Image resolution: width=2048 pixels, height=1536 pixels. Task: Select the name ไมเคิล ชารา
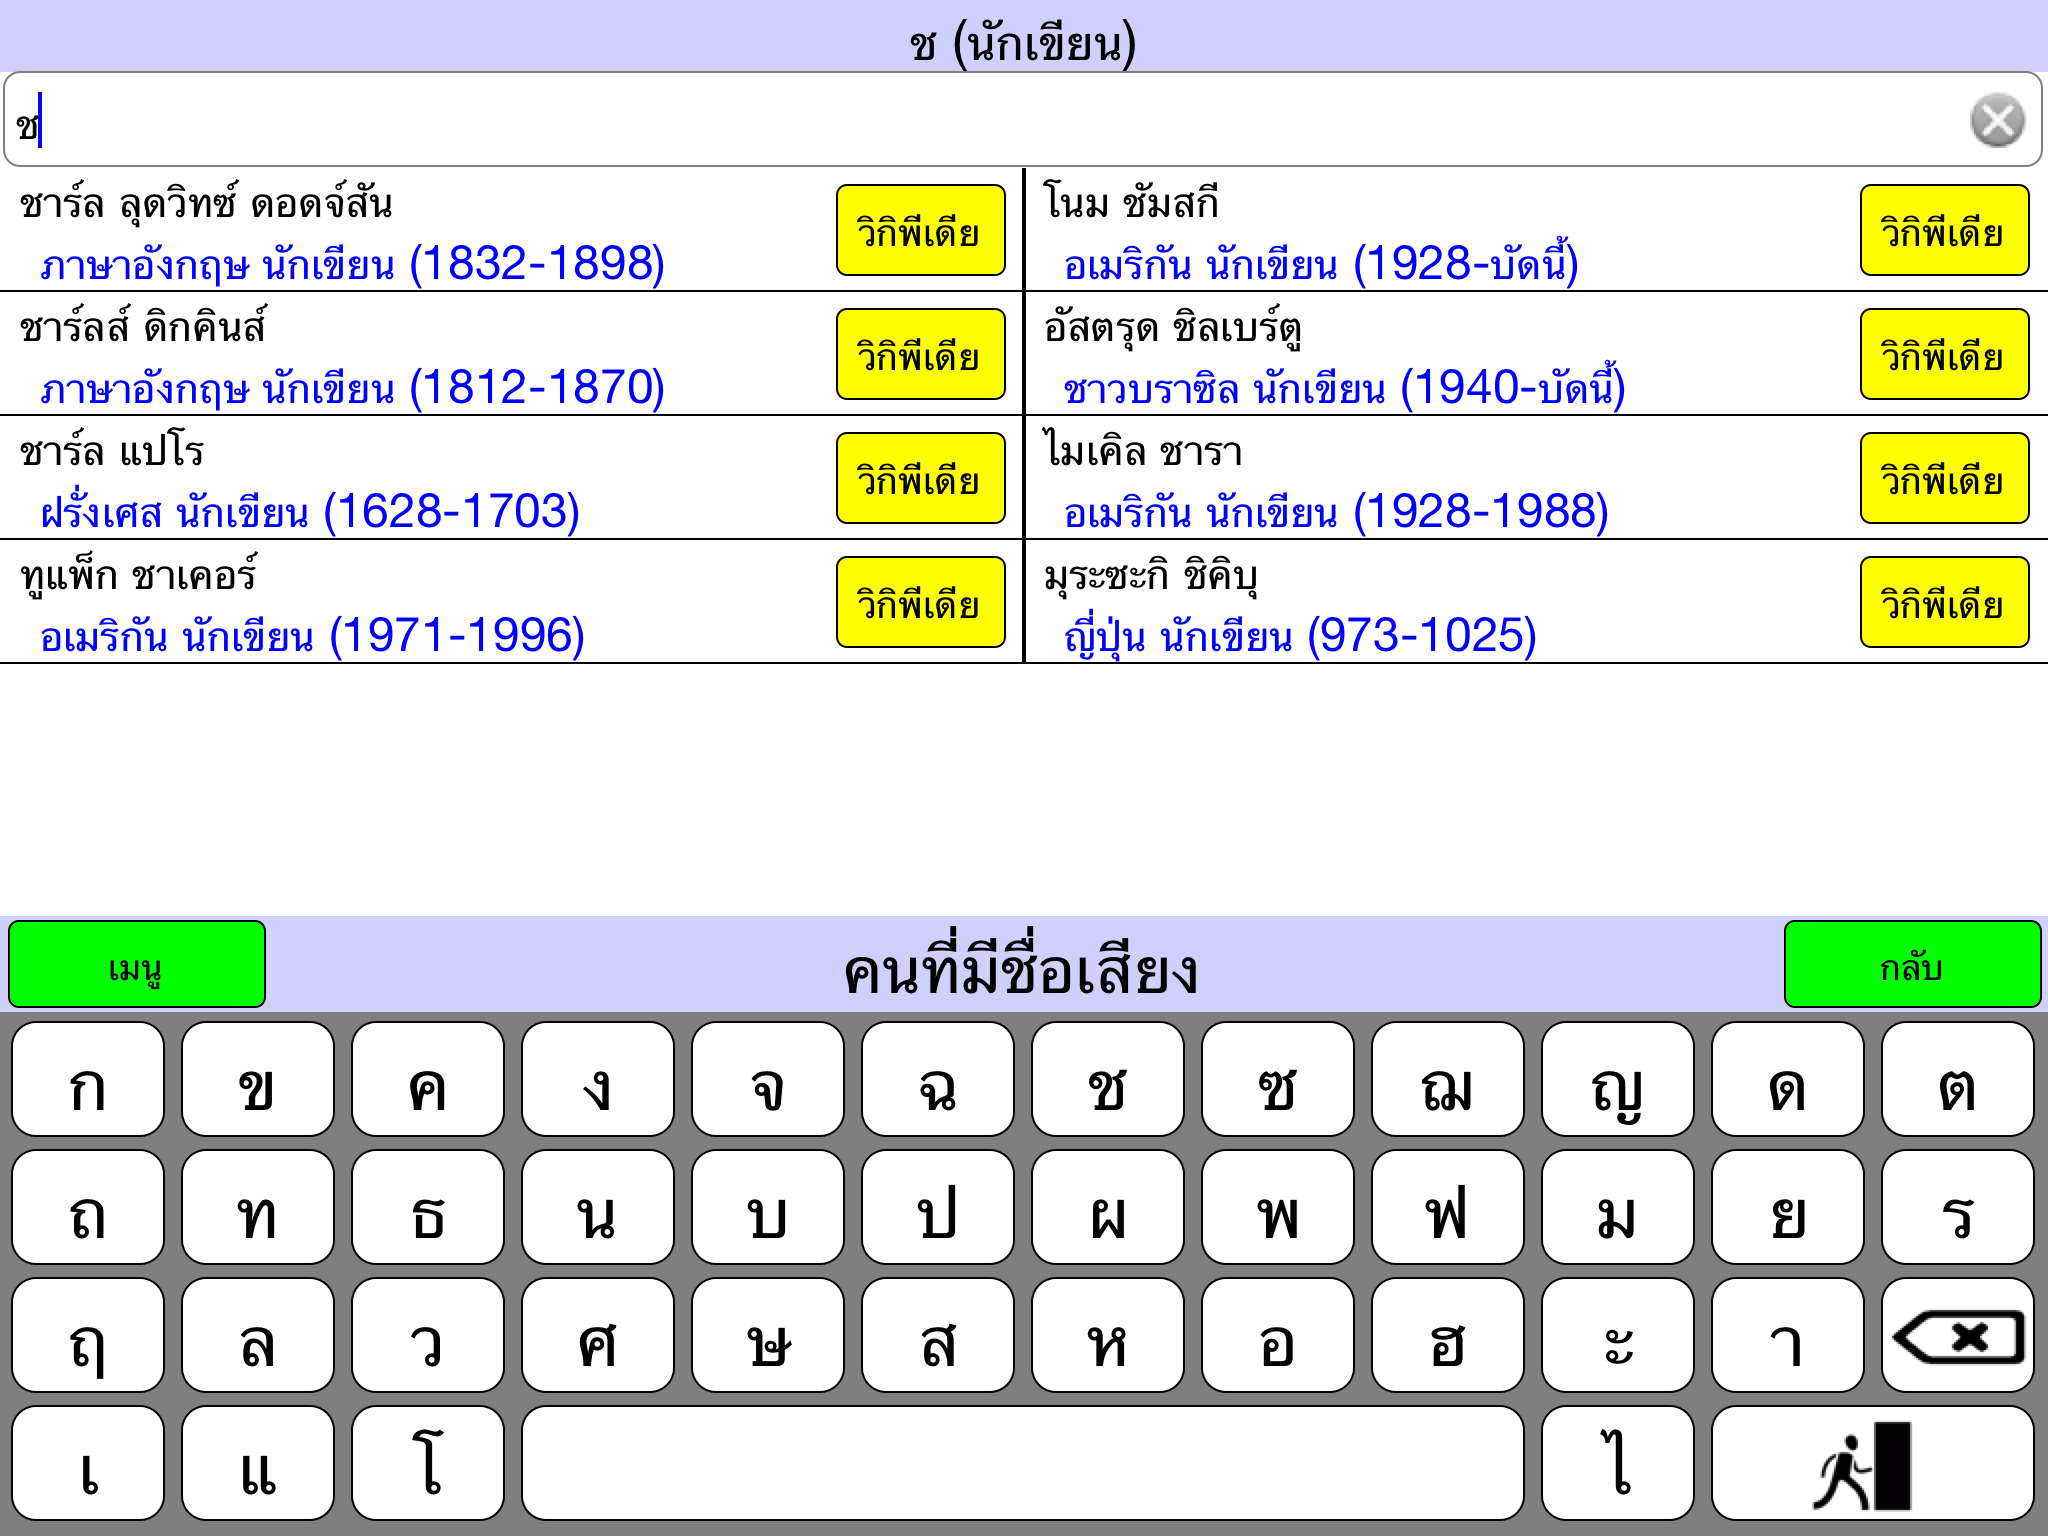tap(1143, 452)
